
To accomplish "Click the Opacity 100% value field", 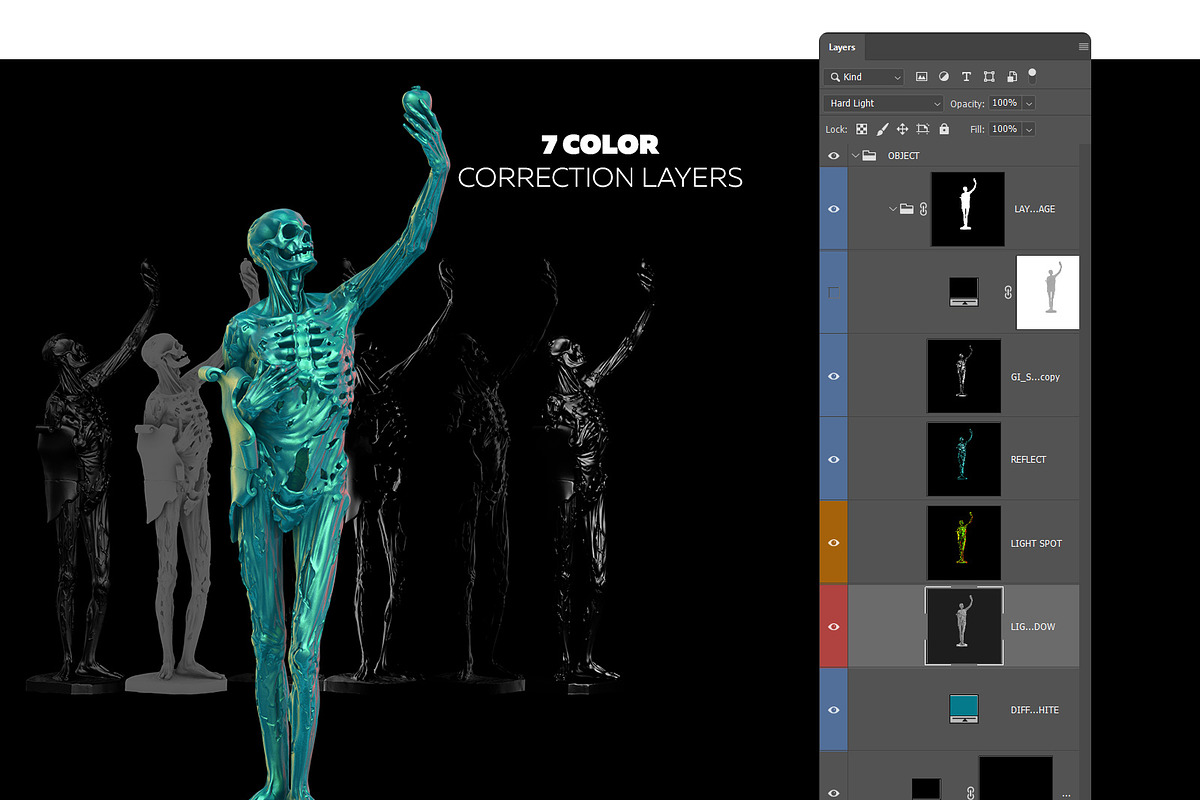I will tap(1005, 103).
